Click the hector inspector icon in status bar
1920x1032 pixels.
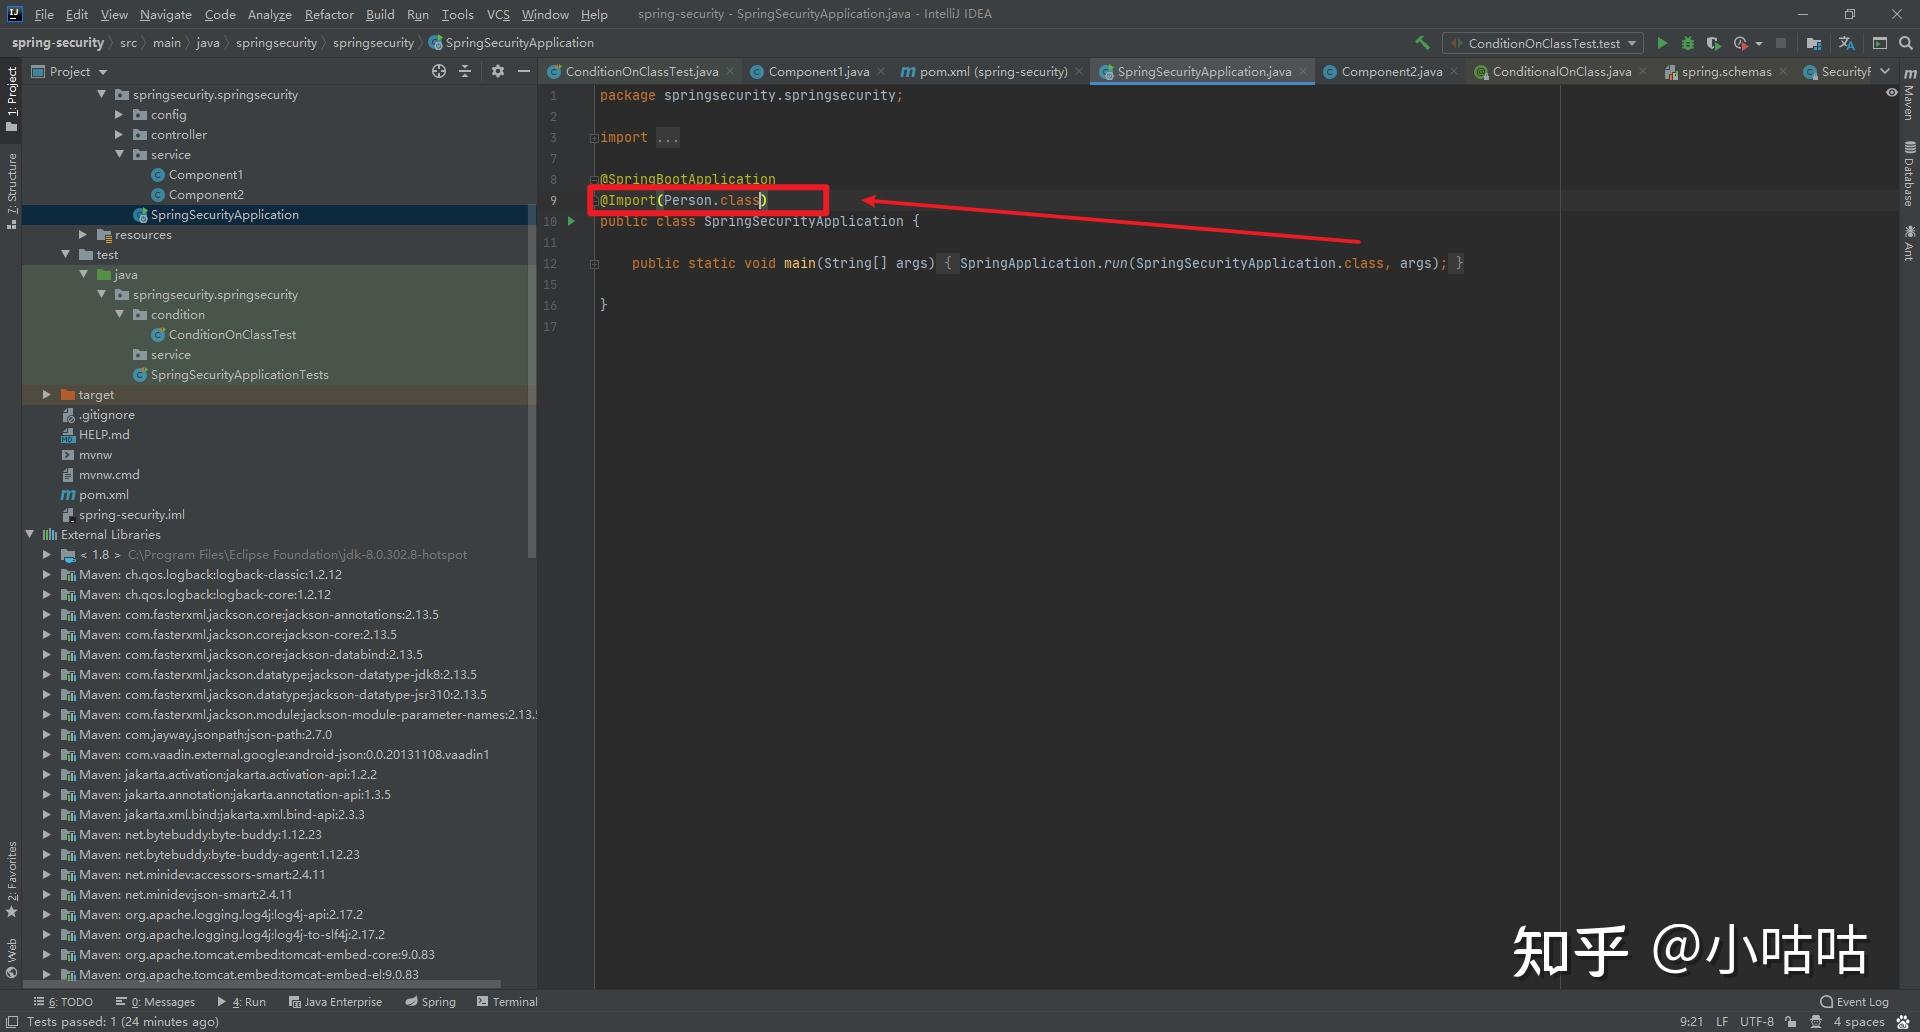tap(1815, 1022)
